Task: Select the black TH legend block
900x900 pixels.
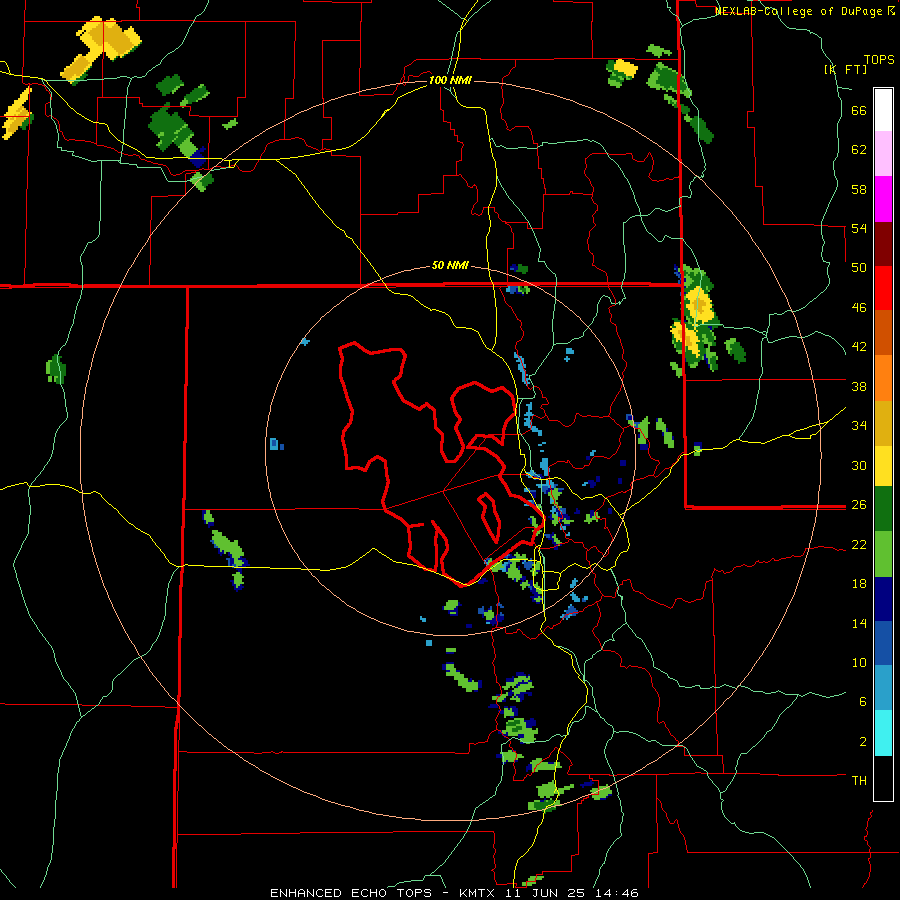Action: click(x=883, y=778)
